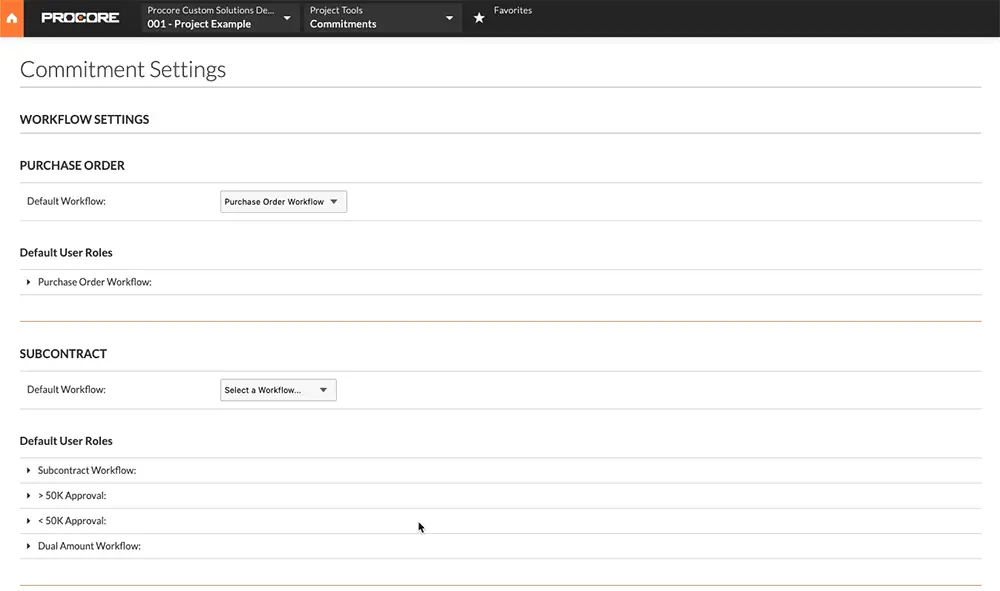
Task: Click the Procore logo
Action: point(80,17)
